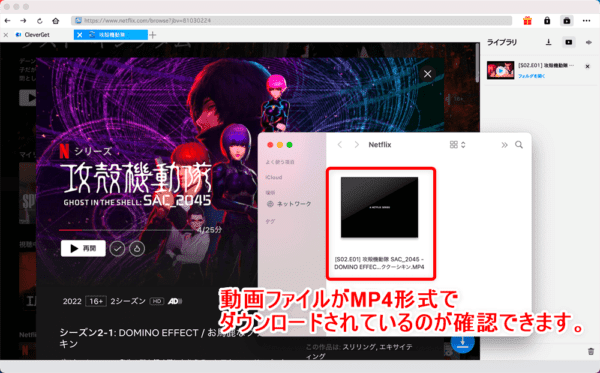Close the blue 攻殻機動隊 tab
Screen dimensions: 600x373
(x=80, y=35)
